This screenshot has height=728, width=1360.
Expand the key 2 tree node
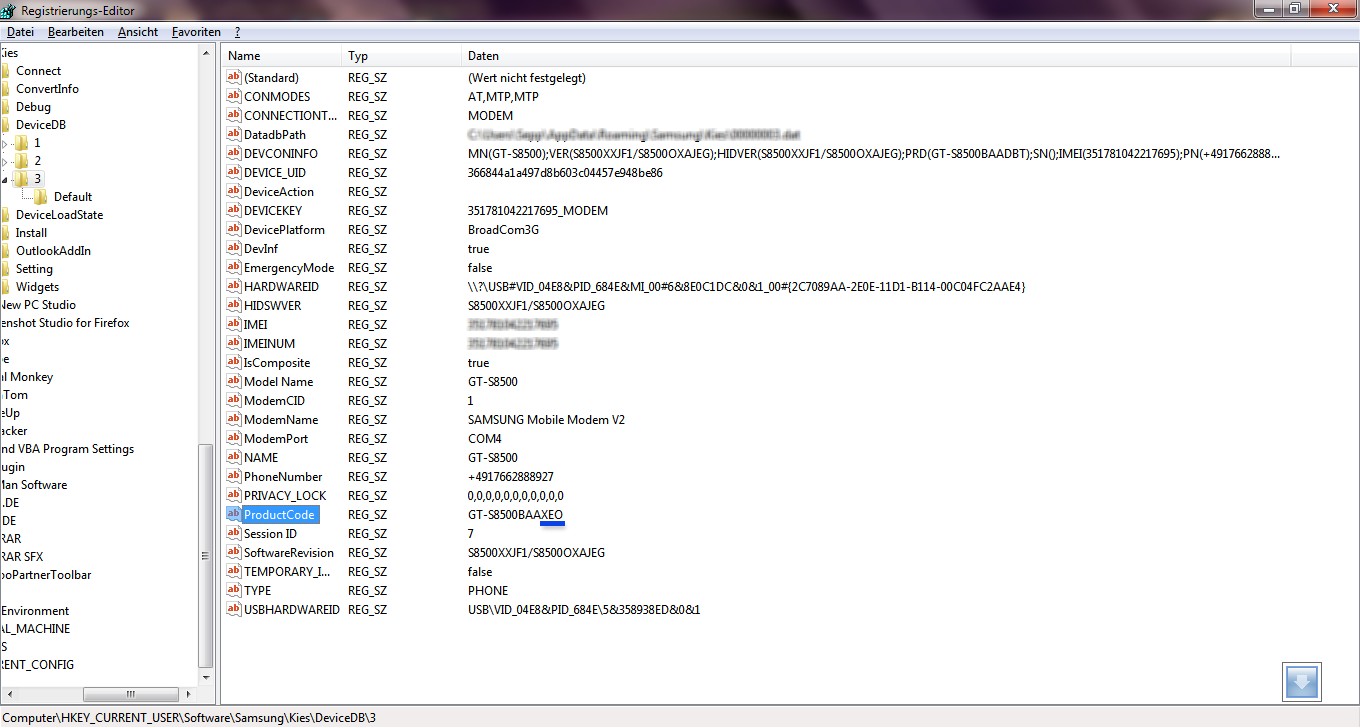coord(4,161)
